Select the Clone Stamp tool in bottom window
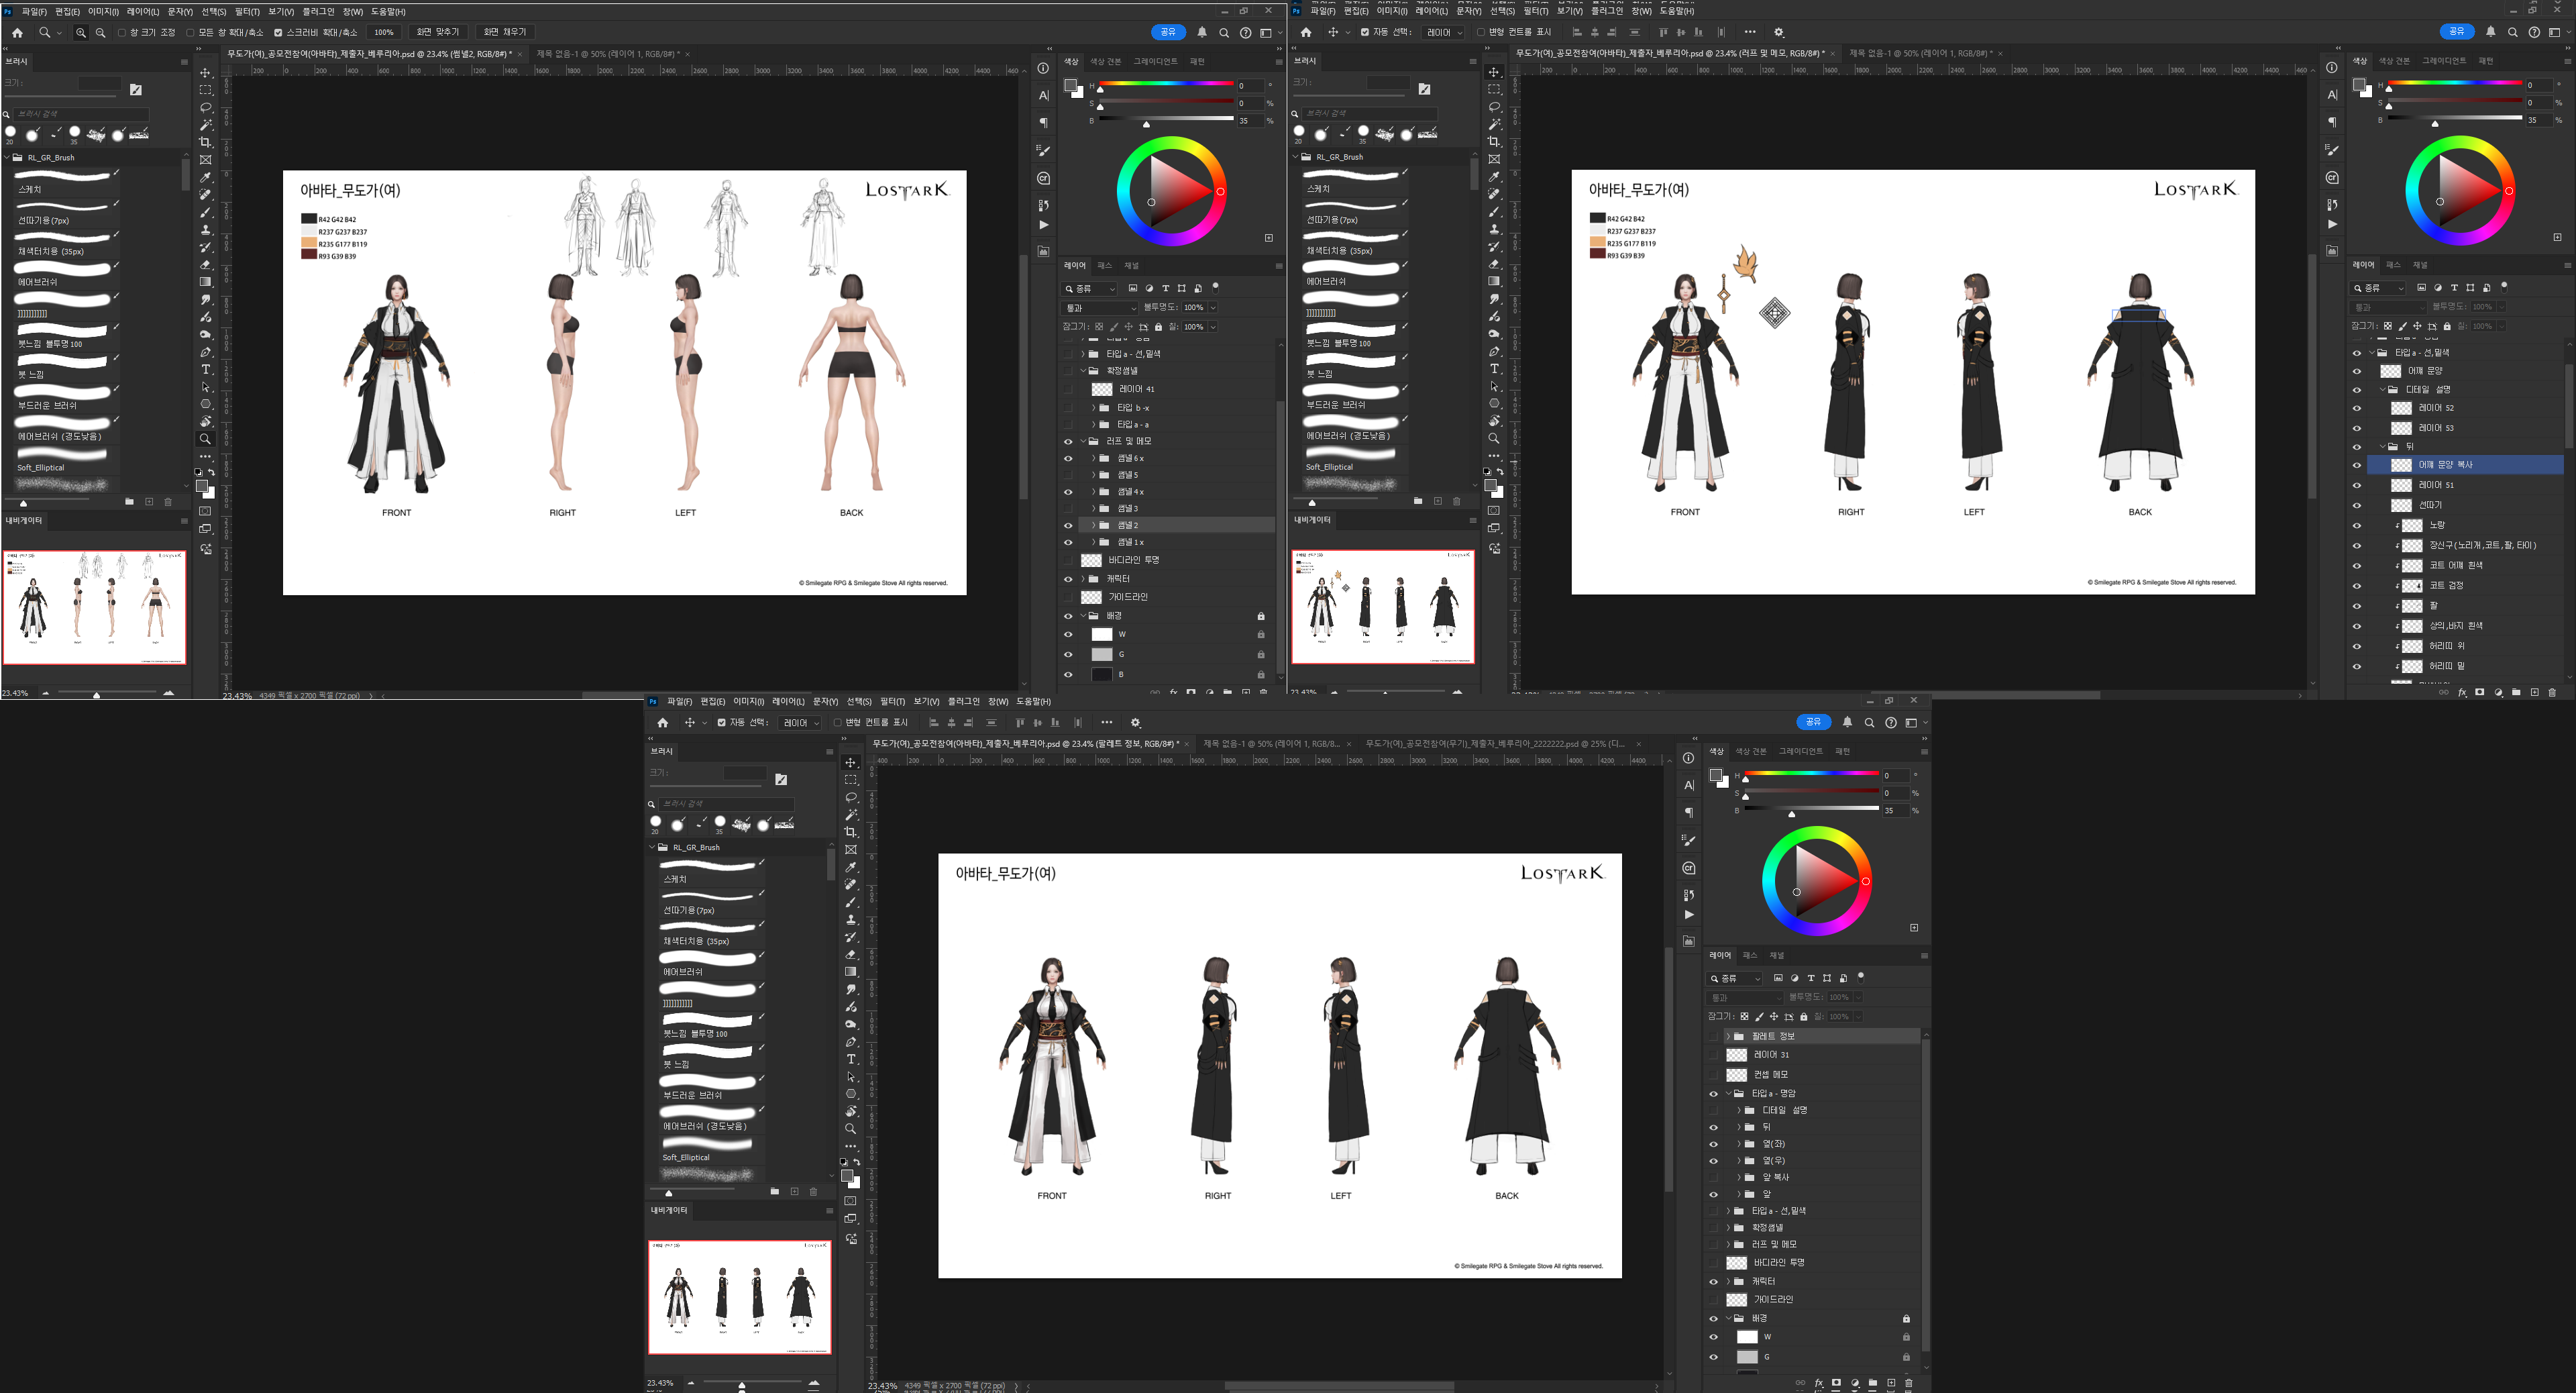The image size is (2576, 1393). pos(851,919)
